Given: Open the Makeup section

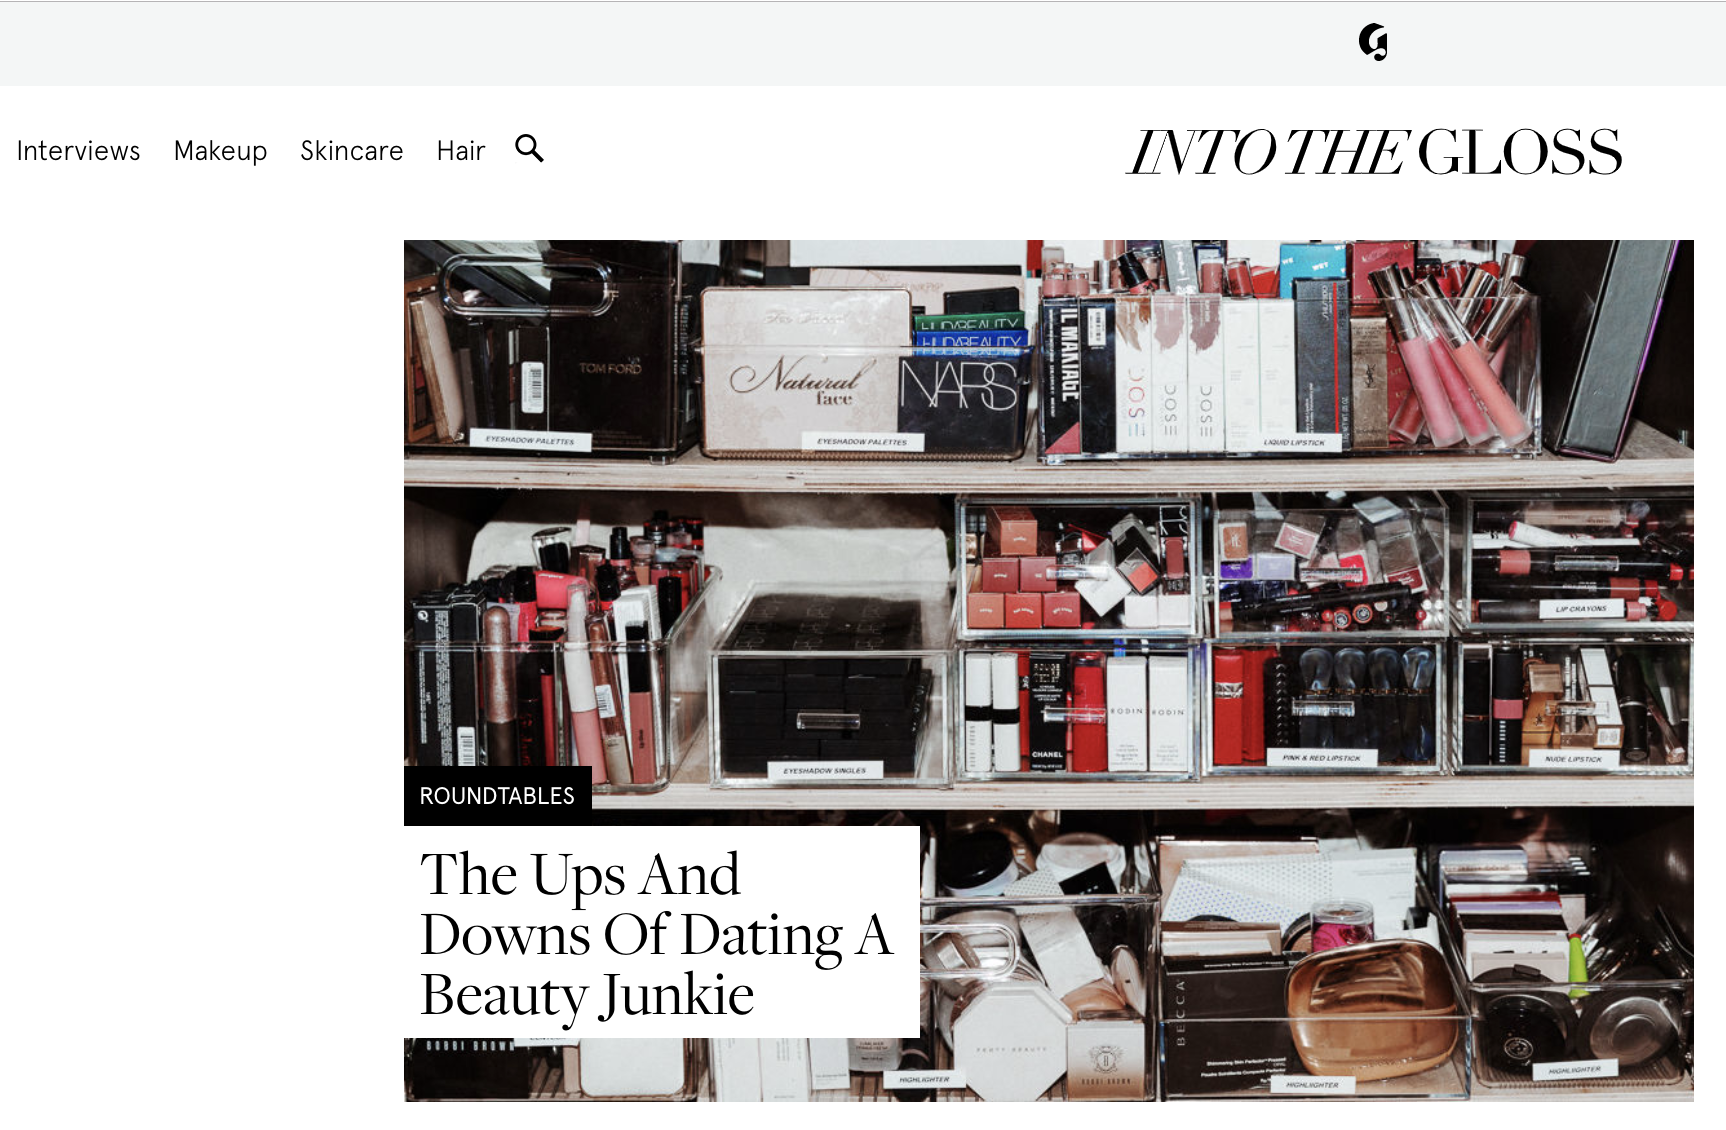Looking at the screenshot, I should point(220,151).
